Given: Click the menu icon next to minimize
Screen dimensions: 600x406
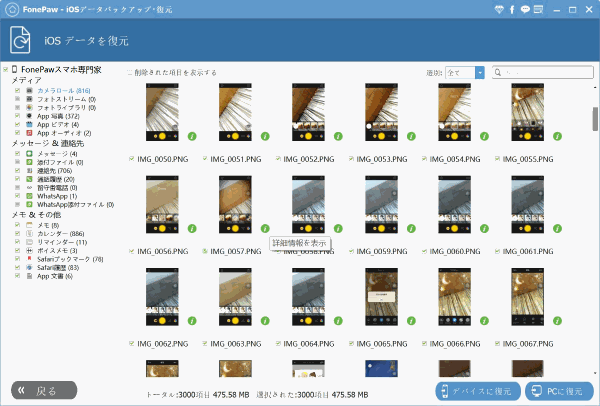Looking at the screenshot, I should (x=538, y=10).
